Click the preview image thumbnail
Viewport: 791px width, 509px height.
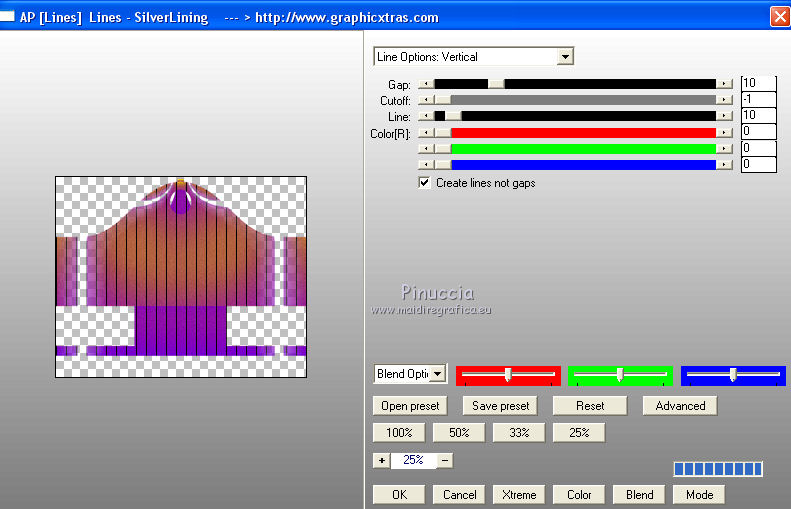[180, 277]
